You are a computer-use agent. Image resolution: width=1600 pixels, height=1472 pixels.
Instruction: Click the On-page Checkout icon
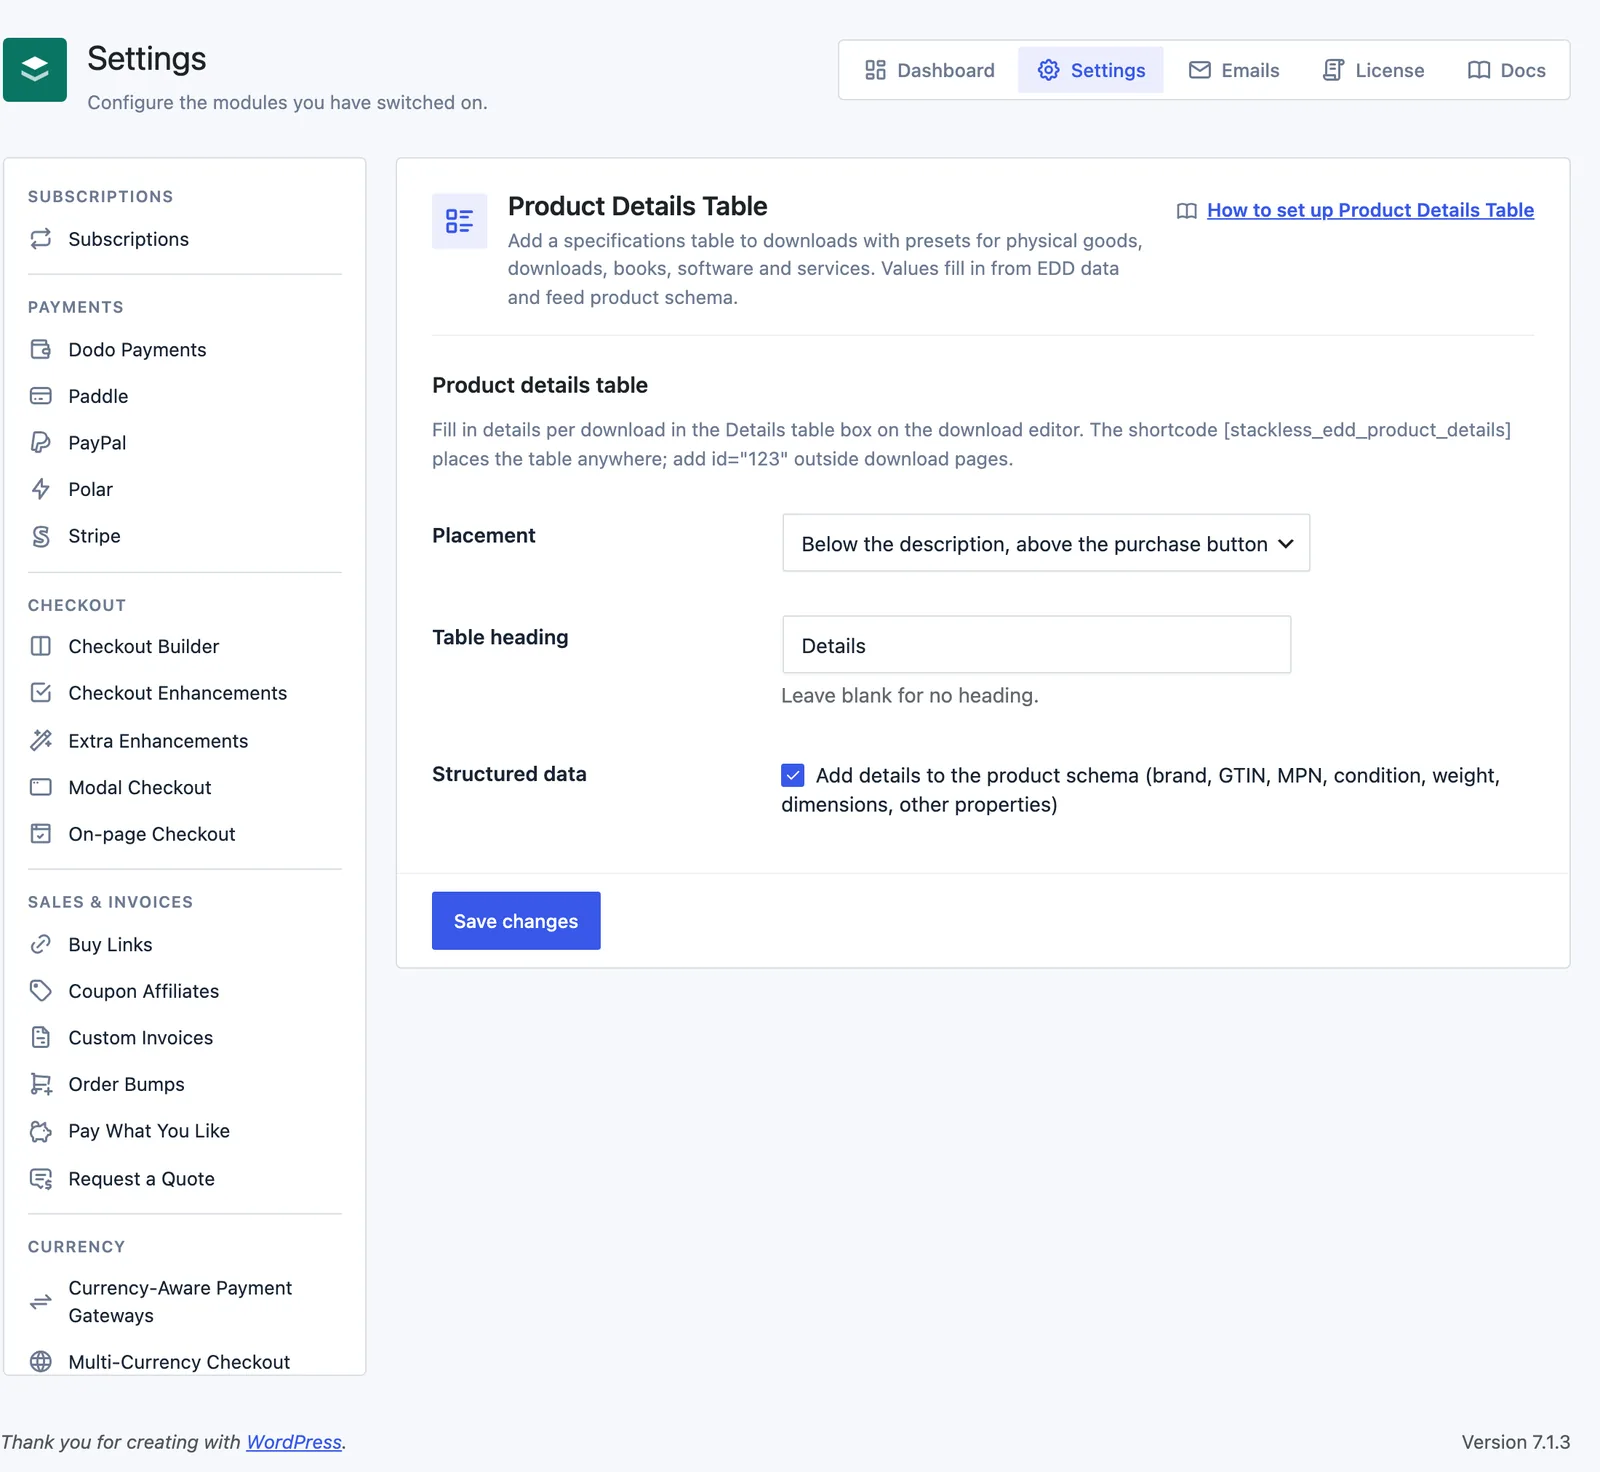[41, 834]
